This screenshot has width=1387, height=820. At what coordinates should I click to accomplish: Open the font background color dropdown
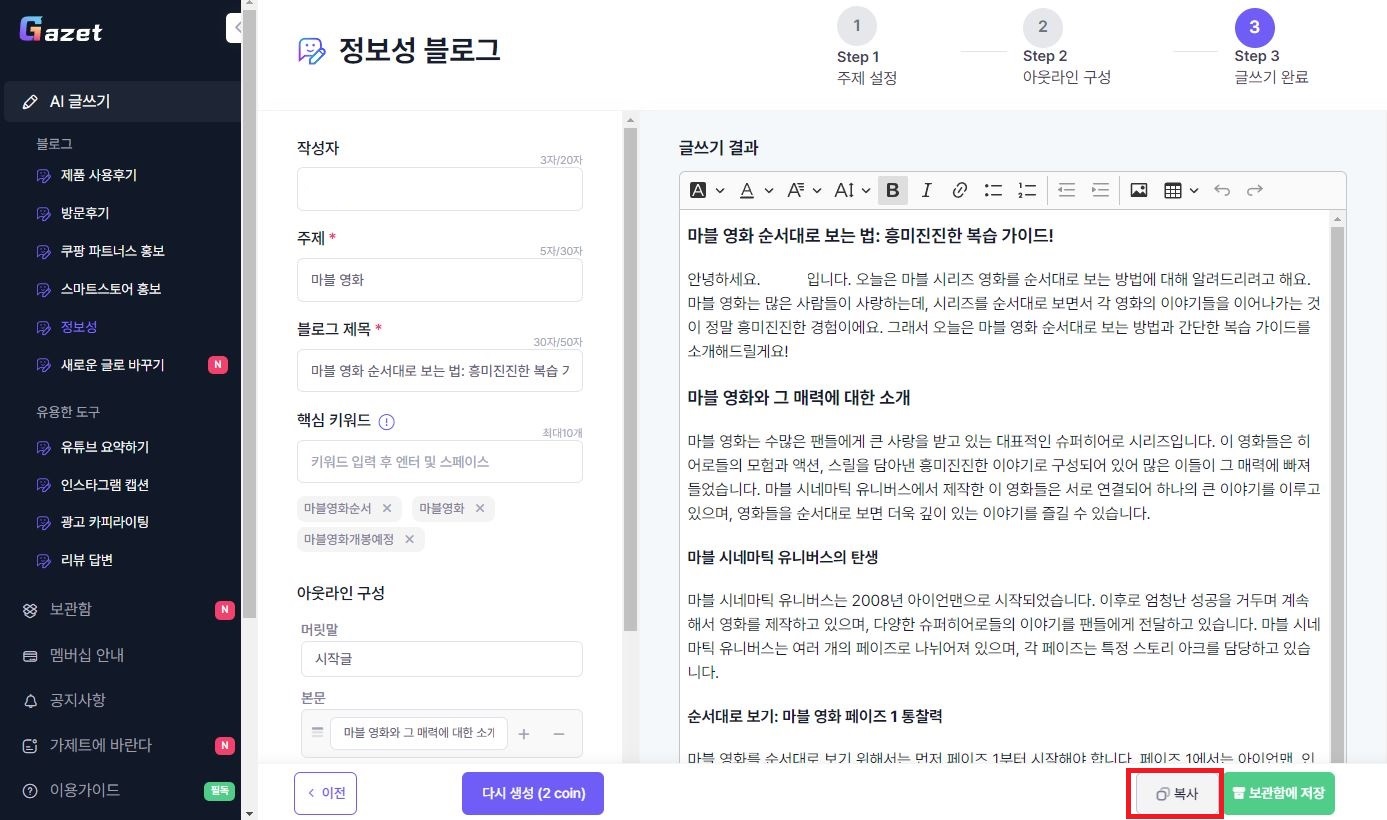[707, 190]
